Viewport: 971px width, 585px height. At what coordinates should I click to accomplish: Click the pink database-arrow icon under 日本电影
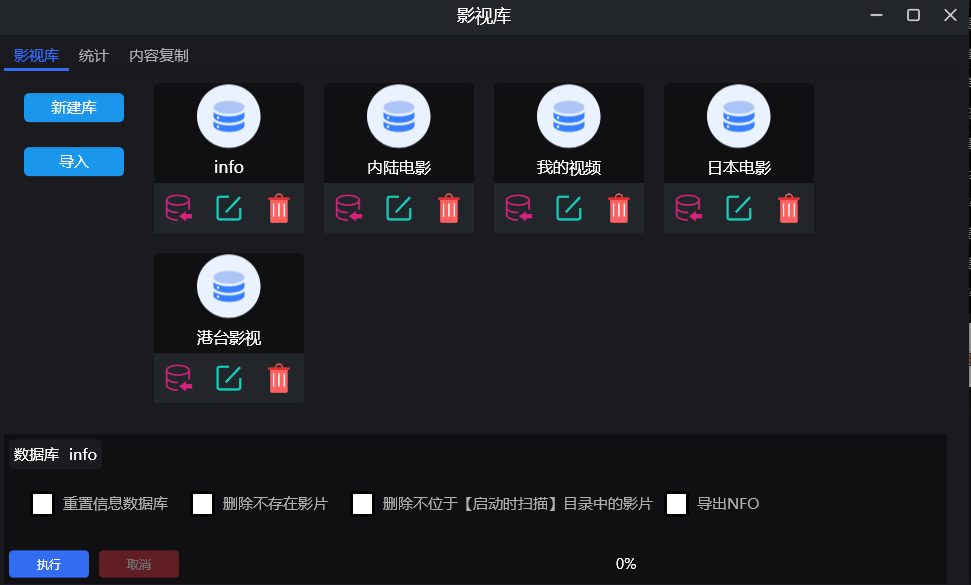689,208
